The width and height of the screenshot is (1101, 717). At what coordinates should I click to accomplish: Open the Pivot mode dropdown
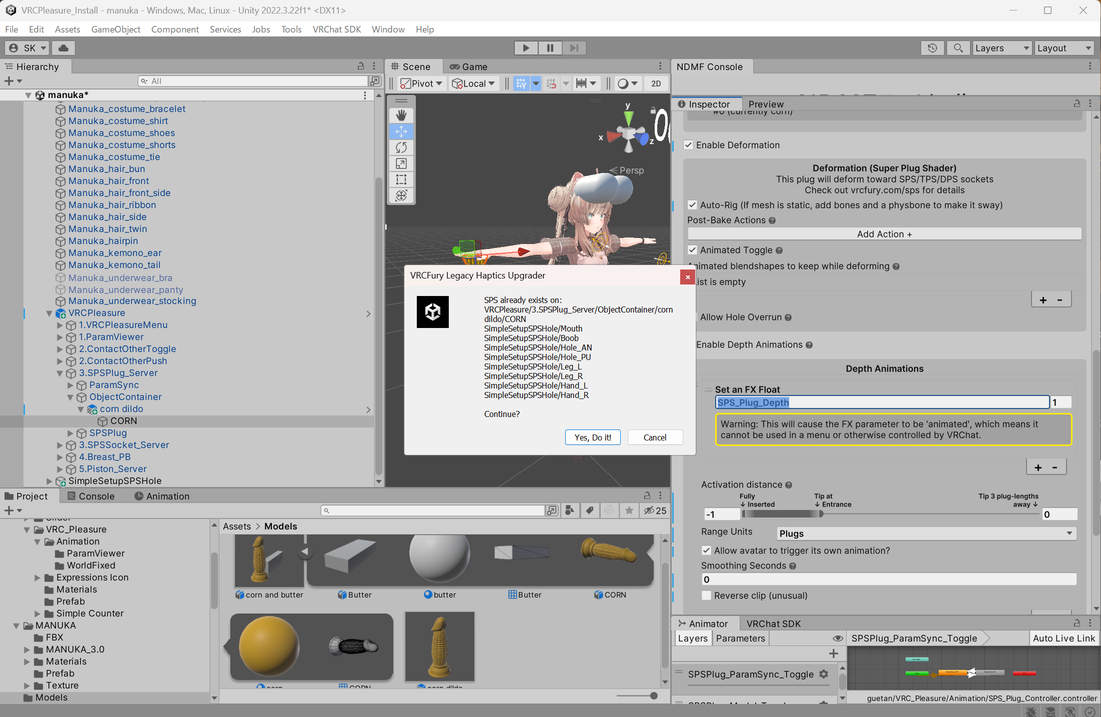click(421, 84)
